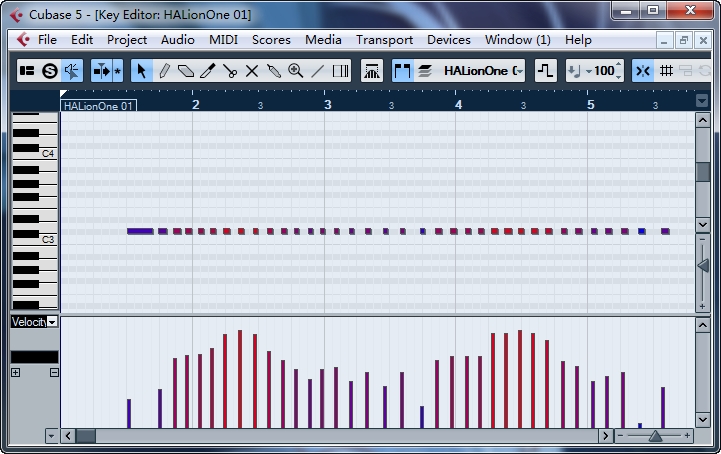Click the note display scroll up arrow
Image resolution: width=721 pixels, height=454 pixels.
tap(703, 121)
